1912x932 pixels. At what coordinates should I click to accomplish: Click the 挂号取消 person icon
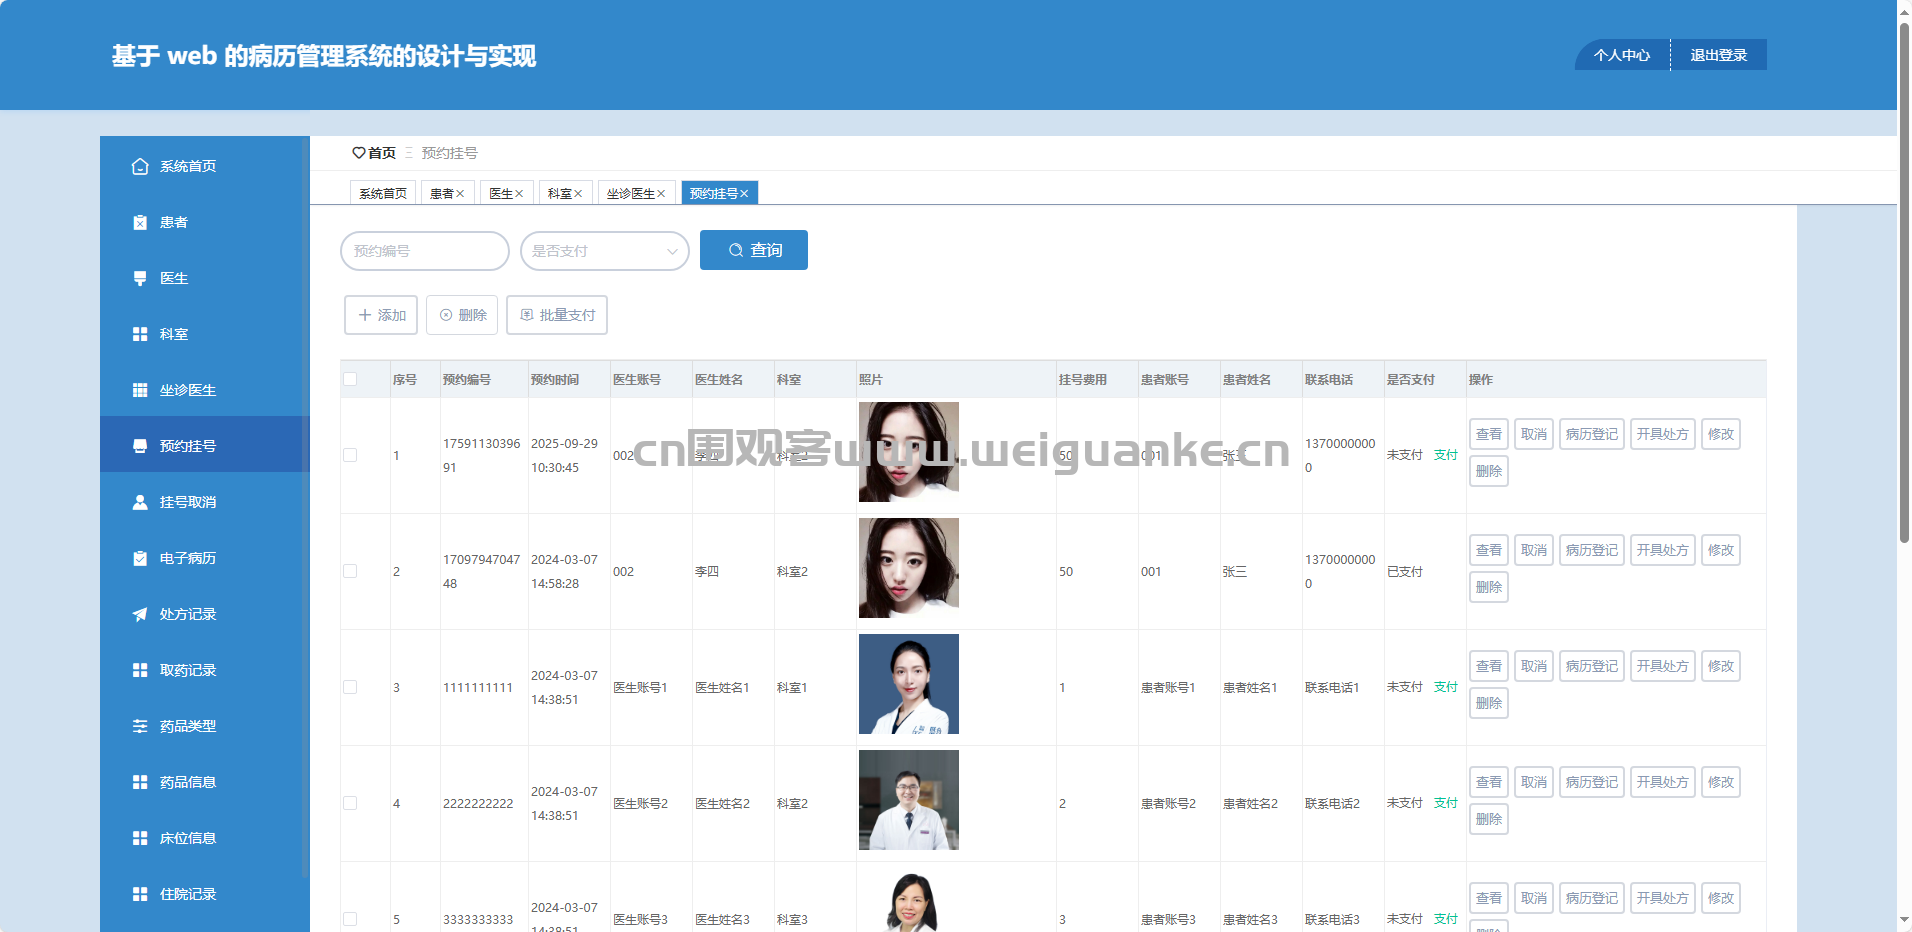[x=140, y=502]
